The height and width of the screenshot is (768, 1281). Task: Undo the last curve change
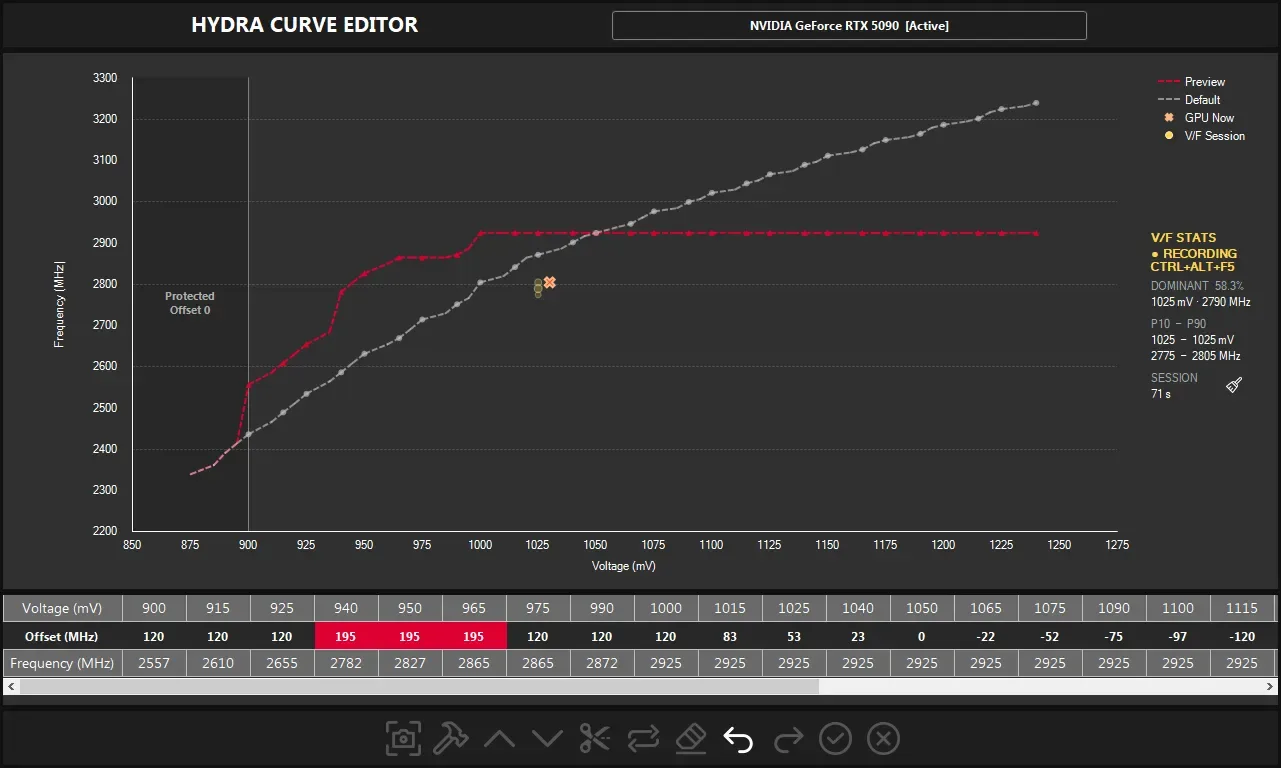coord(738,739)
